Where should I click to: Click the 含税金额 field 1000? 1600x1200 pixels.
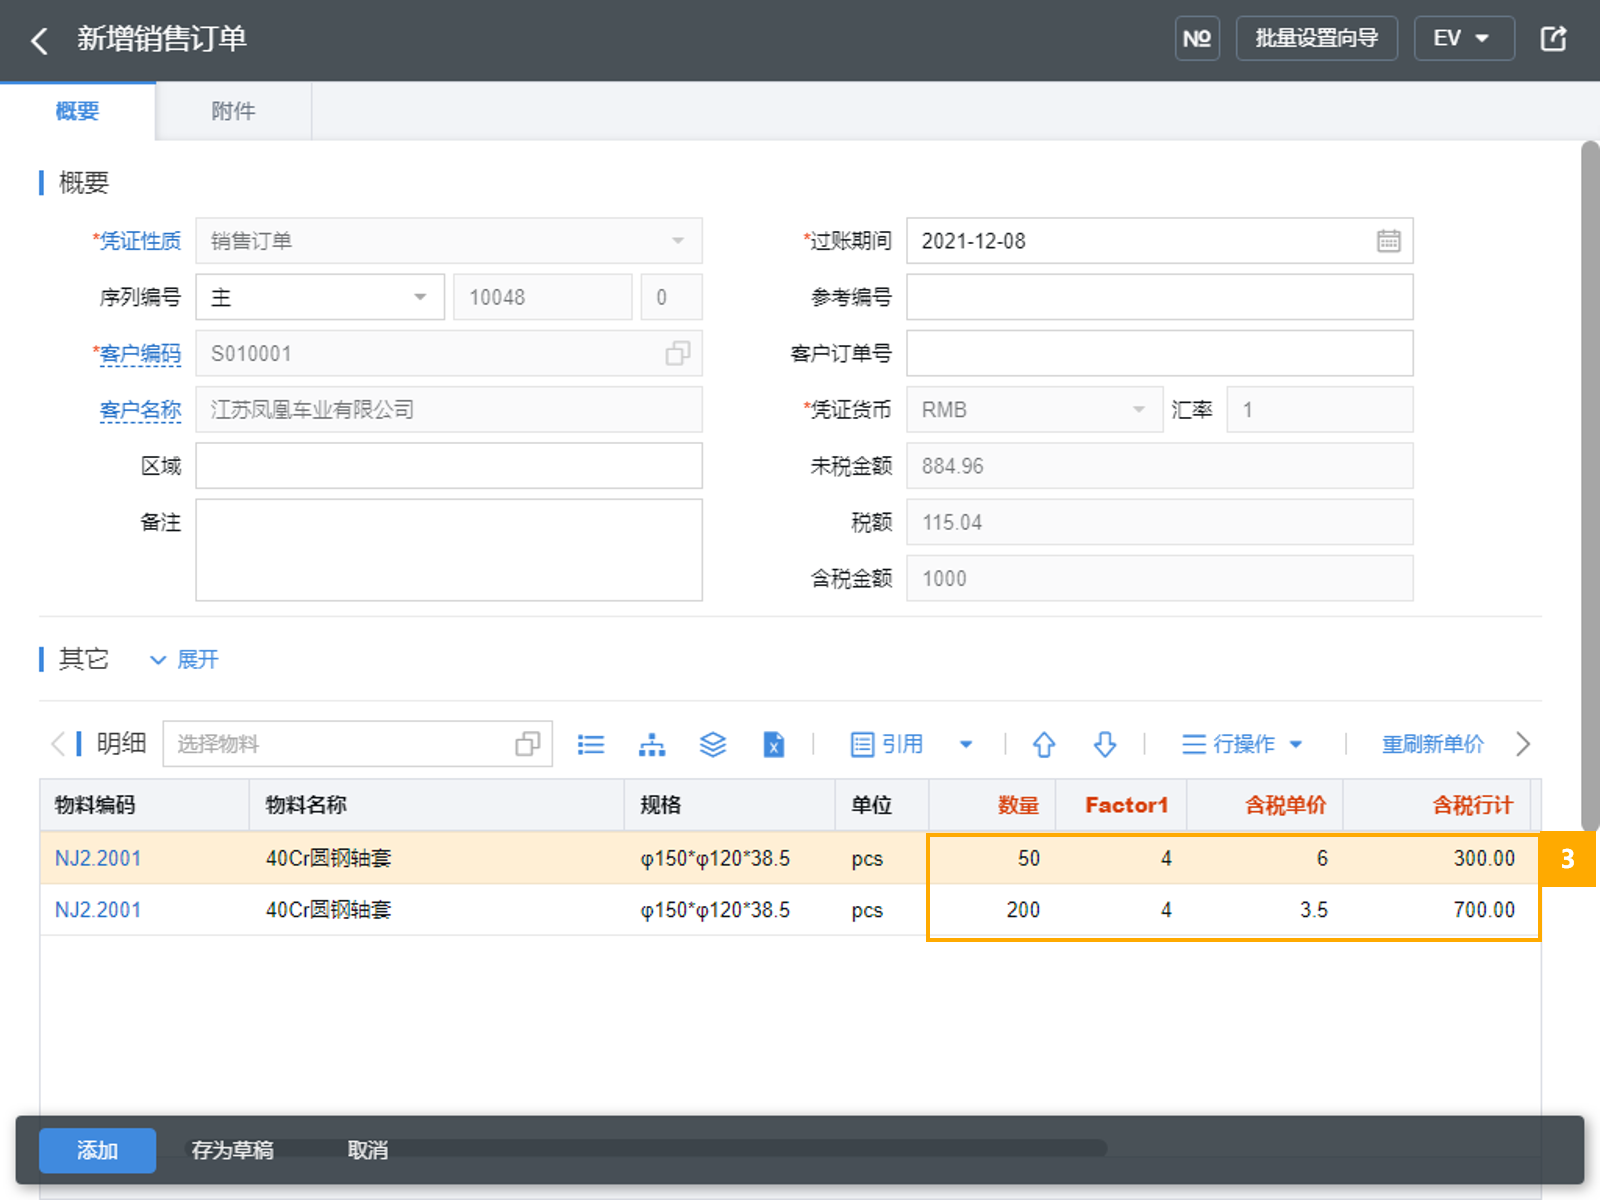tap(1160, 578)
